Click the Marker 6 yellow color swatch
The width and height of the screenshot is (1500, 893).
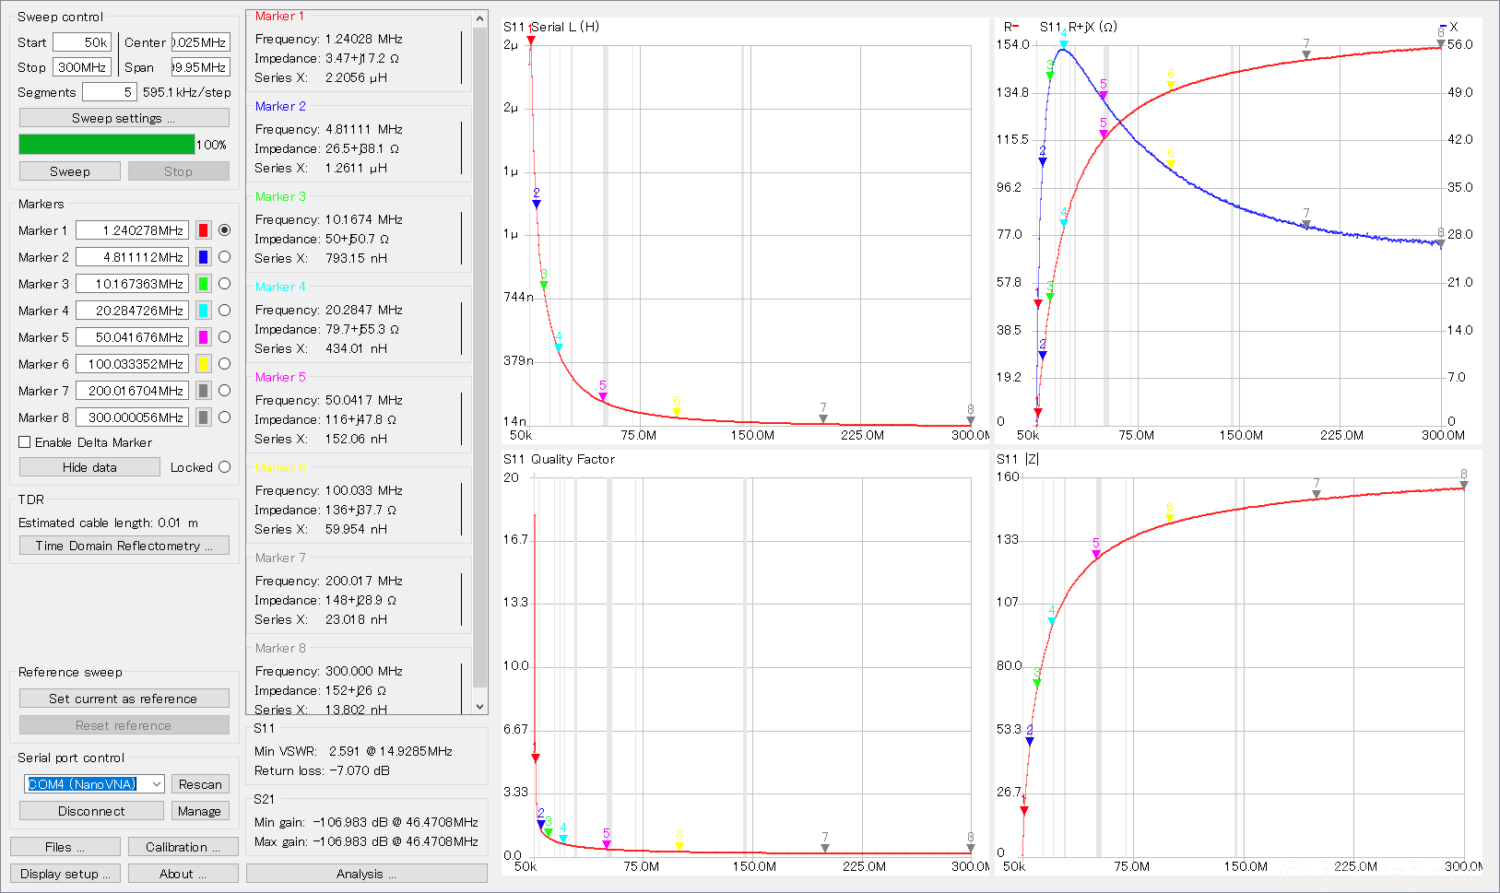pyautogui.click(x=203, y=364)
